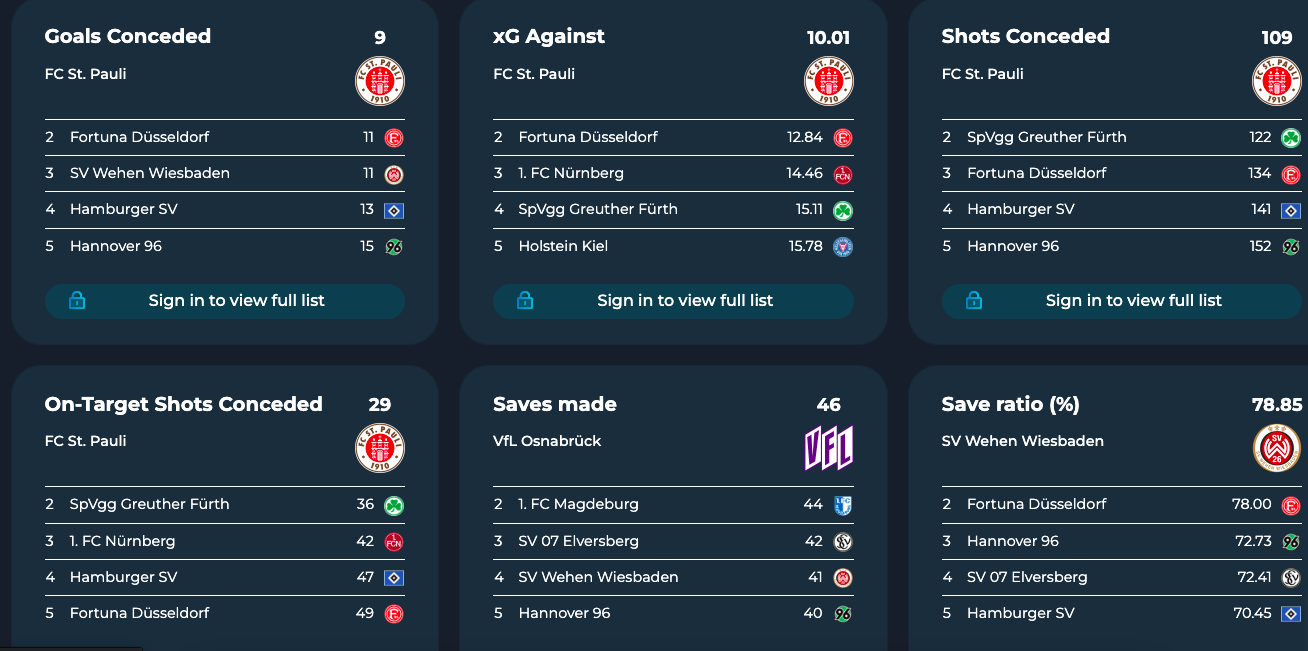Screen dimensions: 1308x651
Task: Click SV Wehen Wiesbaden crest in Save ratio
Action: click(1277, 448)
